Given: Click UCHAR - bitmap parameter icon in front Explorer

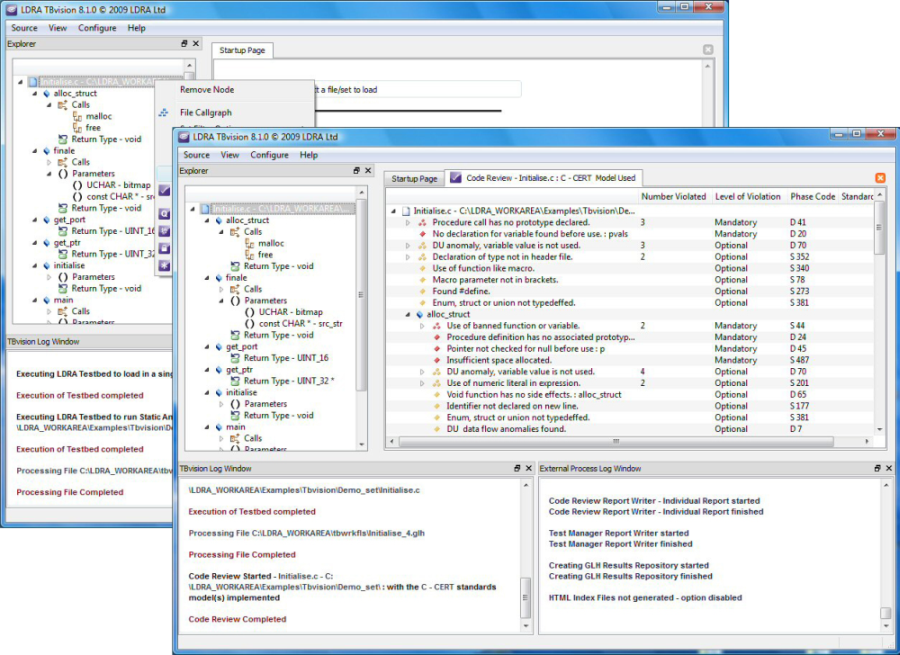Looking at the screenshot, I should pos(250,312).
